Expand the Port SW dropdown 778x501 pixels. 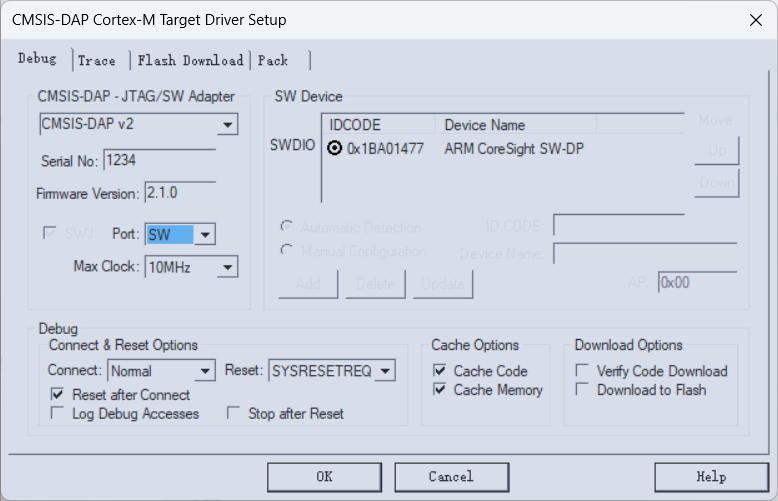tap(204, 235)
